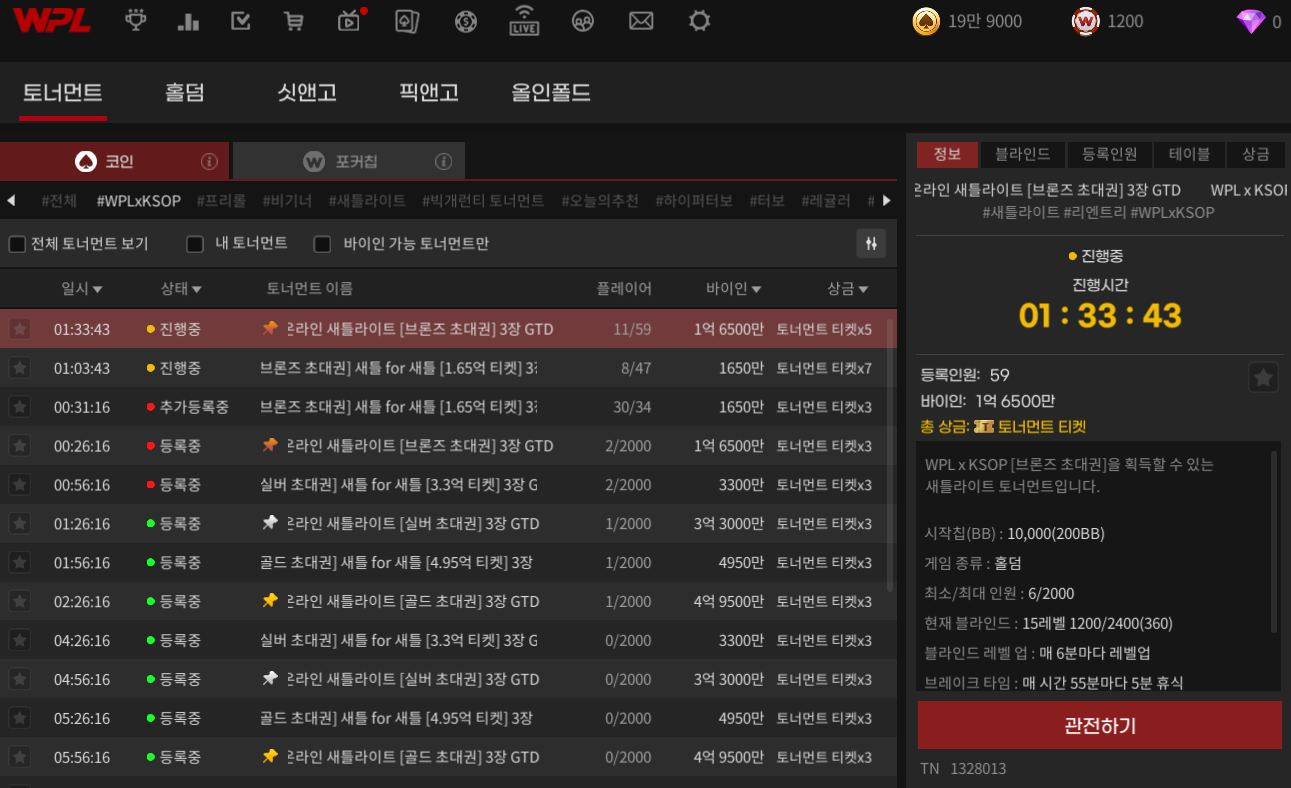Click the 관전하기 button

[x=1099, y=725]
